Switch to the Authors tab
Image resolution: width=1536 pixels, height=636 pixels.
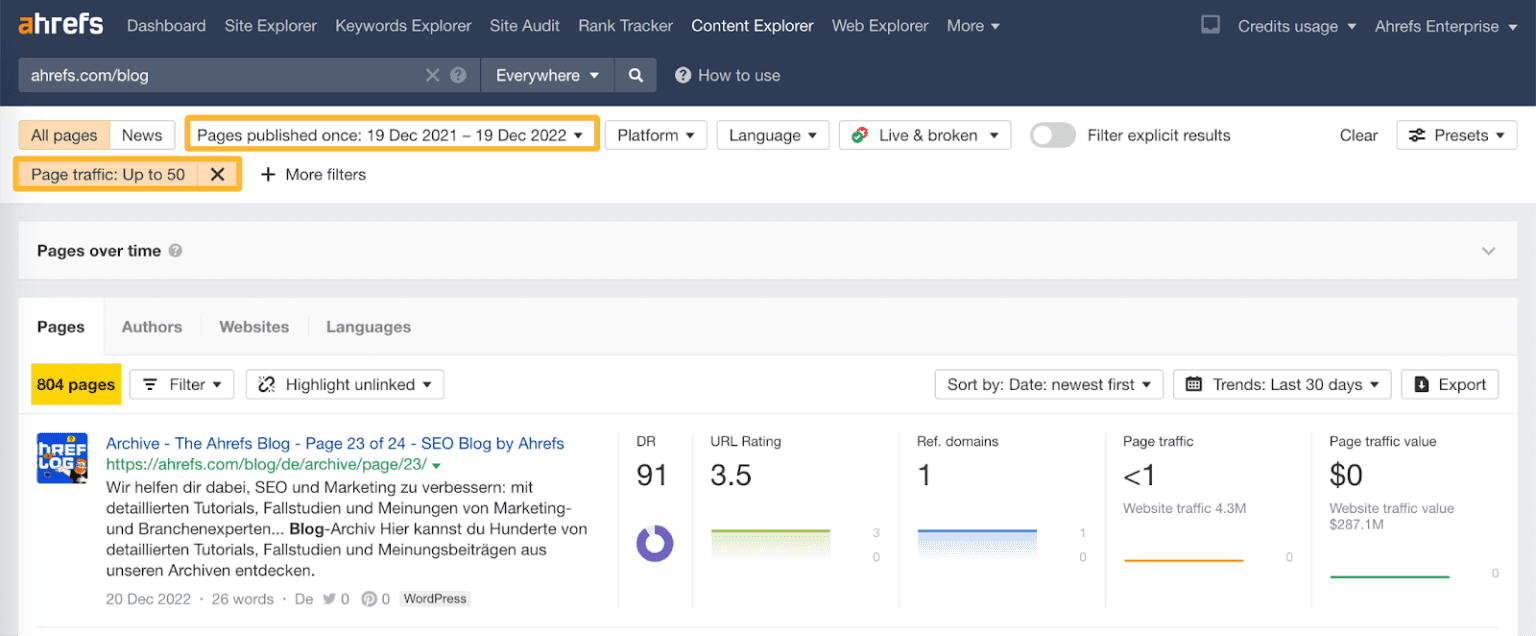152,327
